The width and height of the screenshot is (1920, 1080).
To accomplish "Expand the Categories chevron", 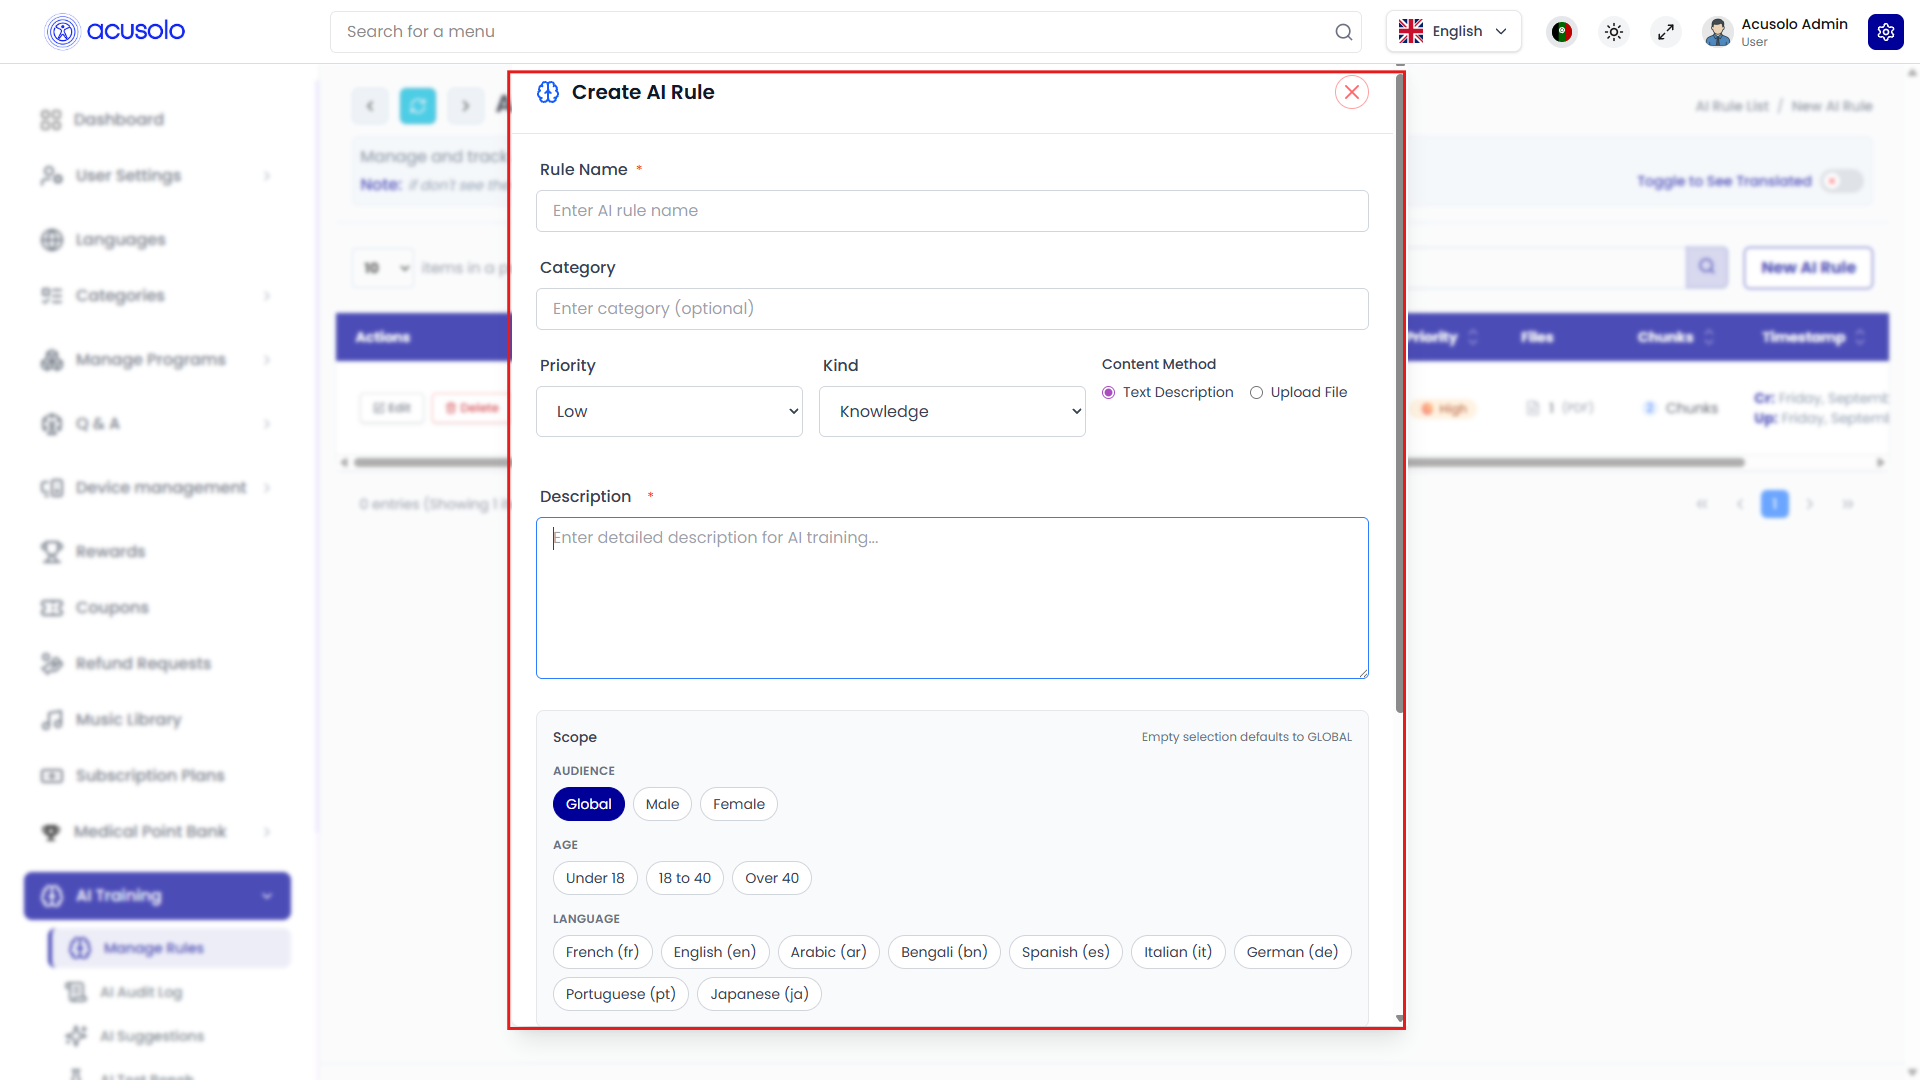I will coord(267,296).
